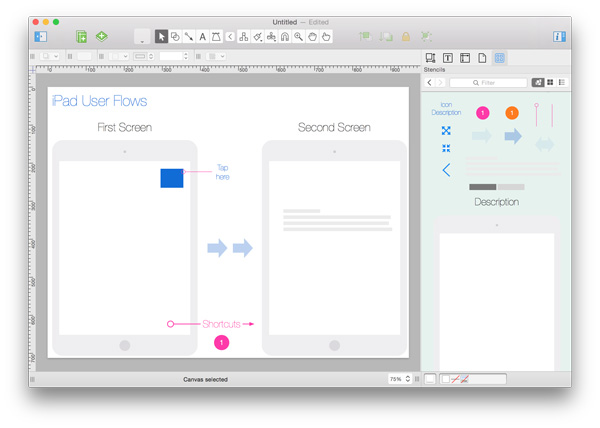Select the Pen tool
This screenshot has height=428, width=600.
[x=216, y=37]
